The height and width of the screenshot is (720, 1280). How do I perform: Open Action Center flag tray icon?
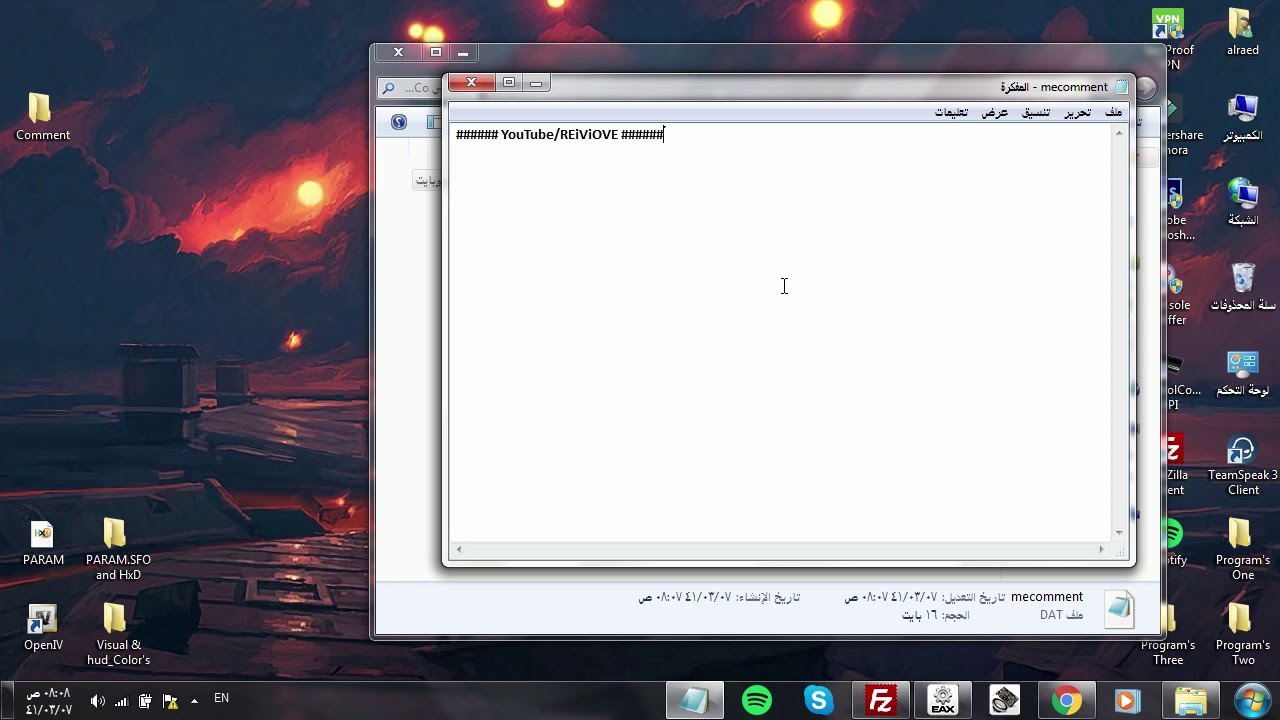pos(170,701)
